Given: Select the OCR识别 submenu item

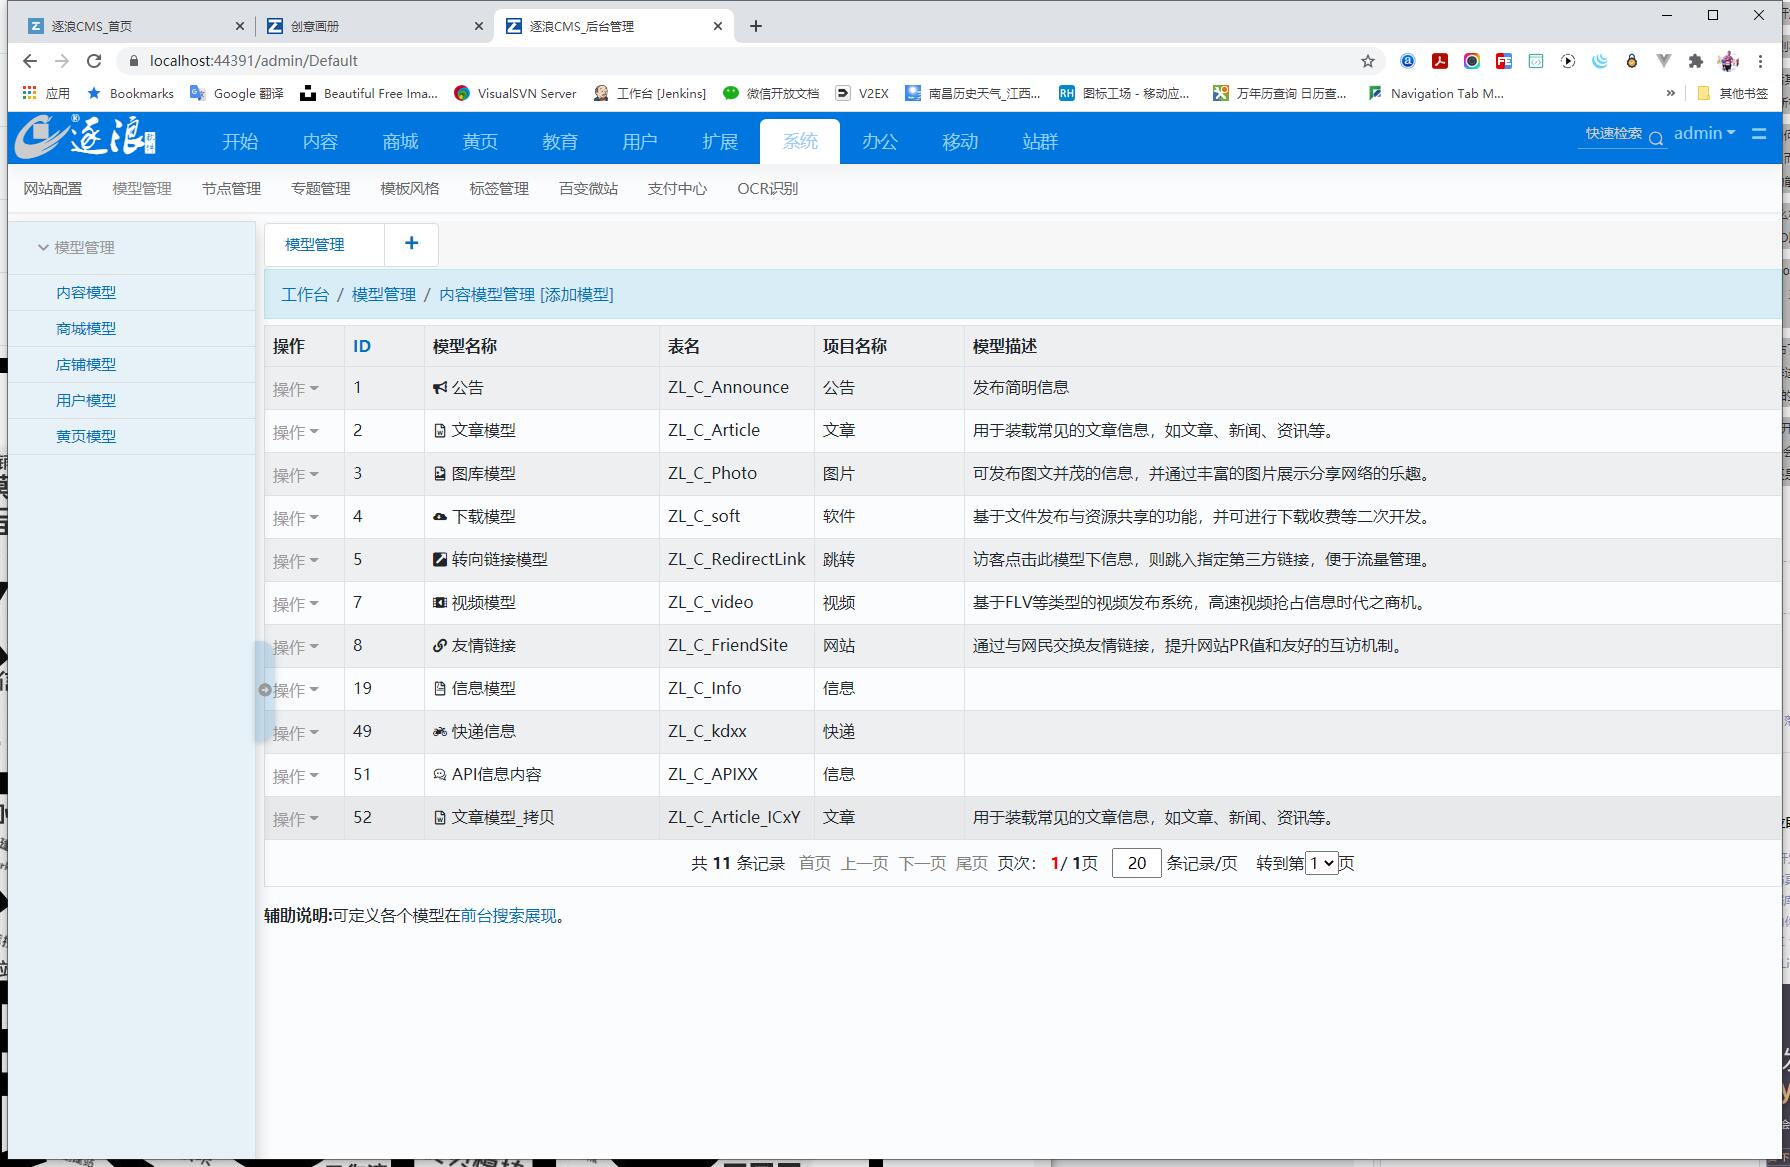Looking at the screenshot, I should tap(767, 188).
